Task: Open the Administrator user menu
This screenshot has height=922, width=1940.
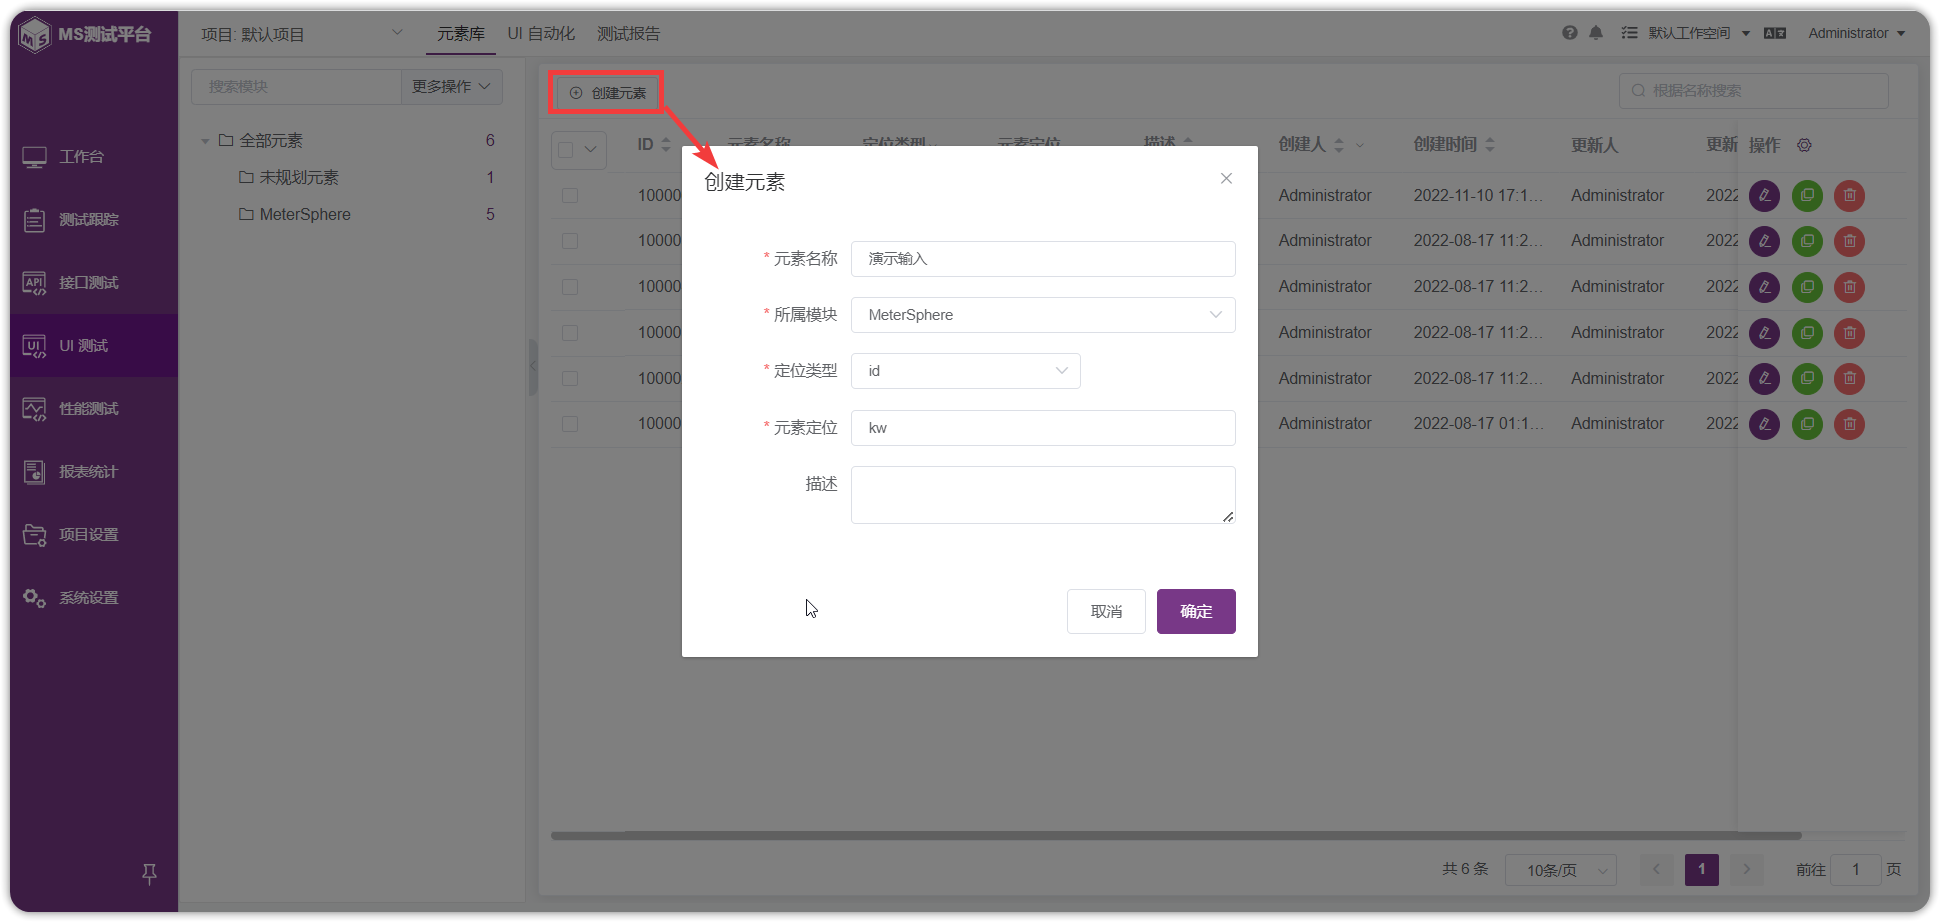Action: coord(1856,33)
